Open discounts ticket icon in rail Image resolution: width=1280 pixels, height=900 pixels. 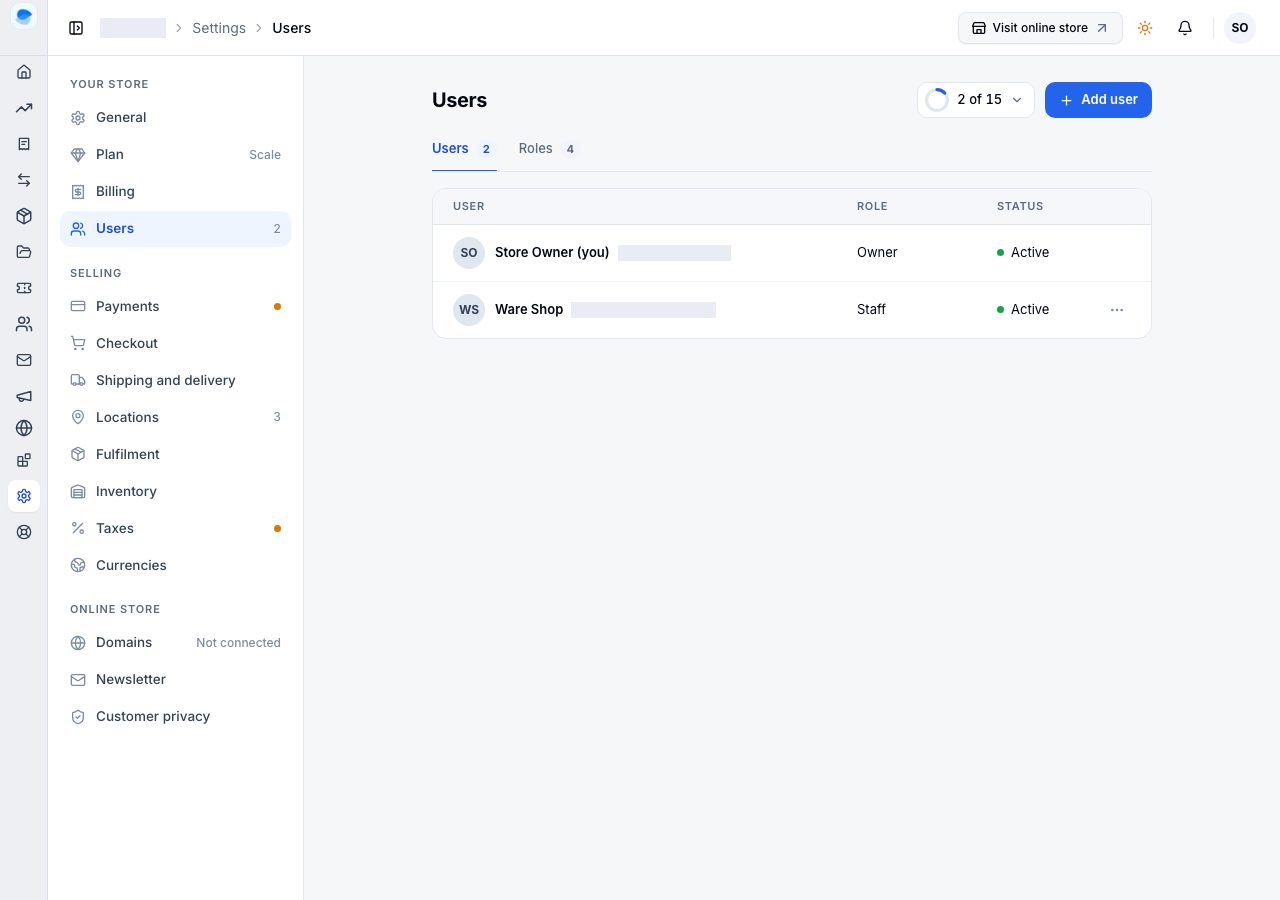(24, 288)
